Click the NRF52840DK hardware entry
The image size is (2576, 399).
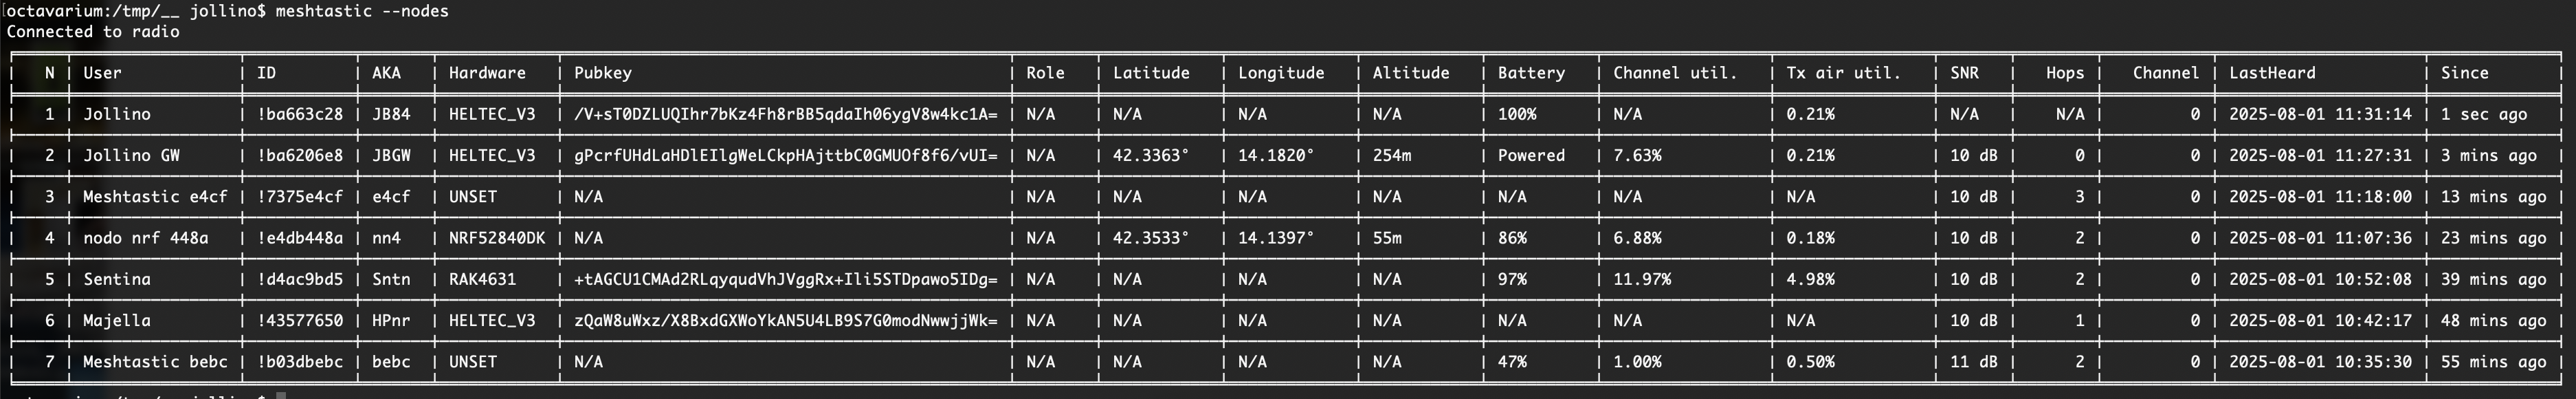[x=496, y=238]
